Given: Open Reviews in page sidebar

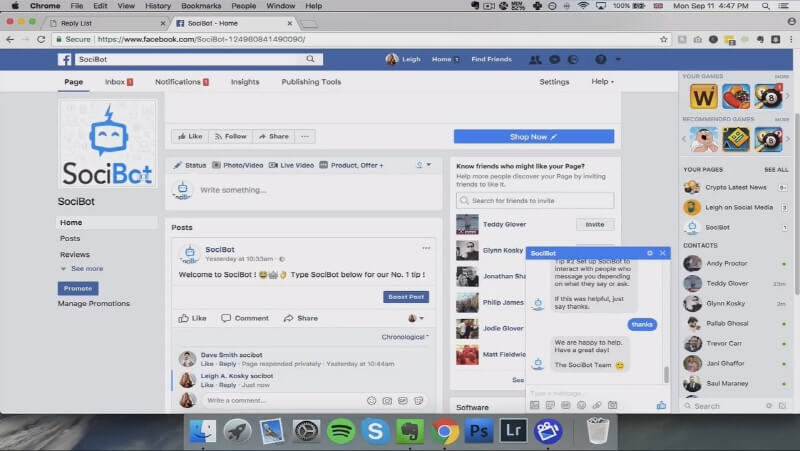Looking at the screenshot, I should (x=74, y=255).
